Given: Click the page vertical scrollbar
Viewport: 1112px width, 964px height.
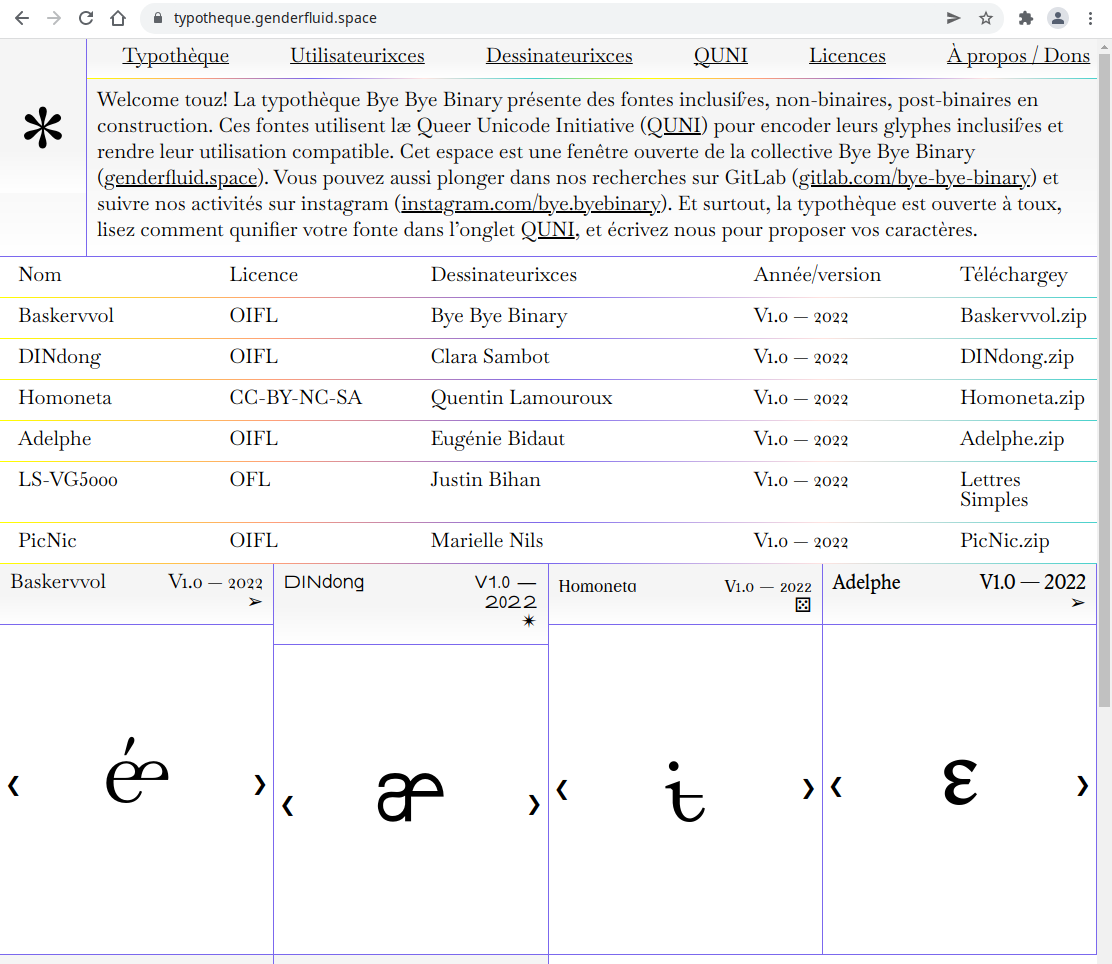Looking at the screenshot, I should [x=1104, y=400].
